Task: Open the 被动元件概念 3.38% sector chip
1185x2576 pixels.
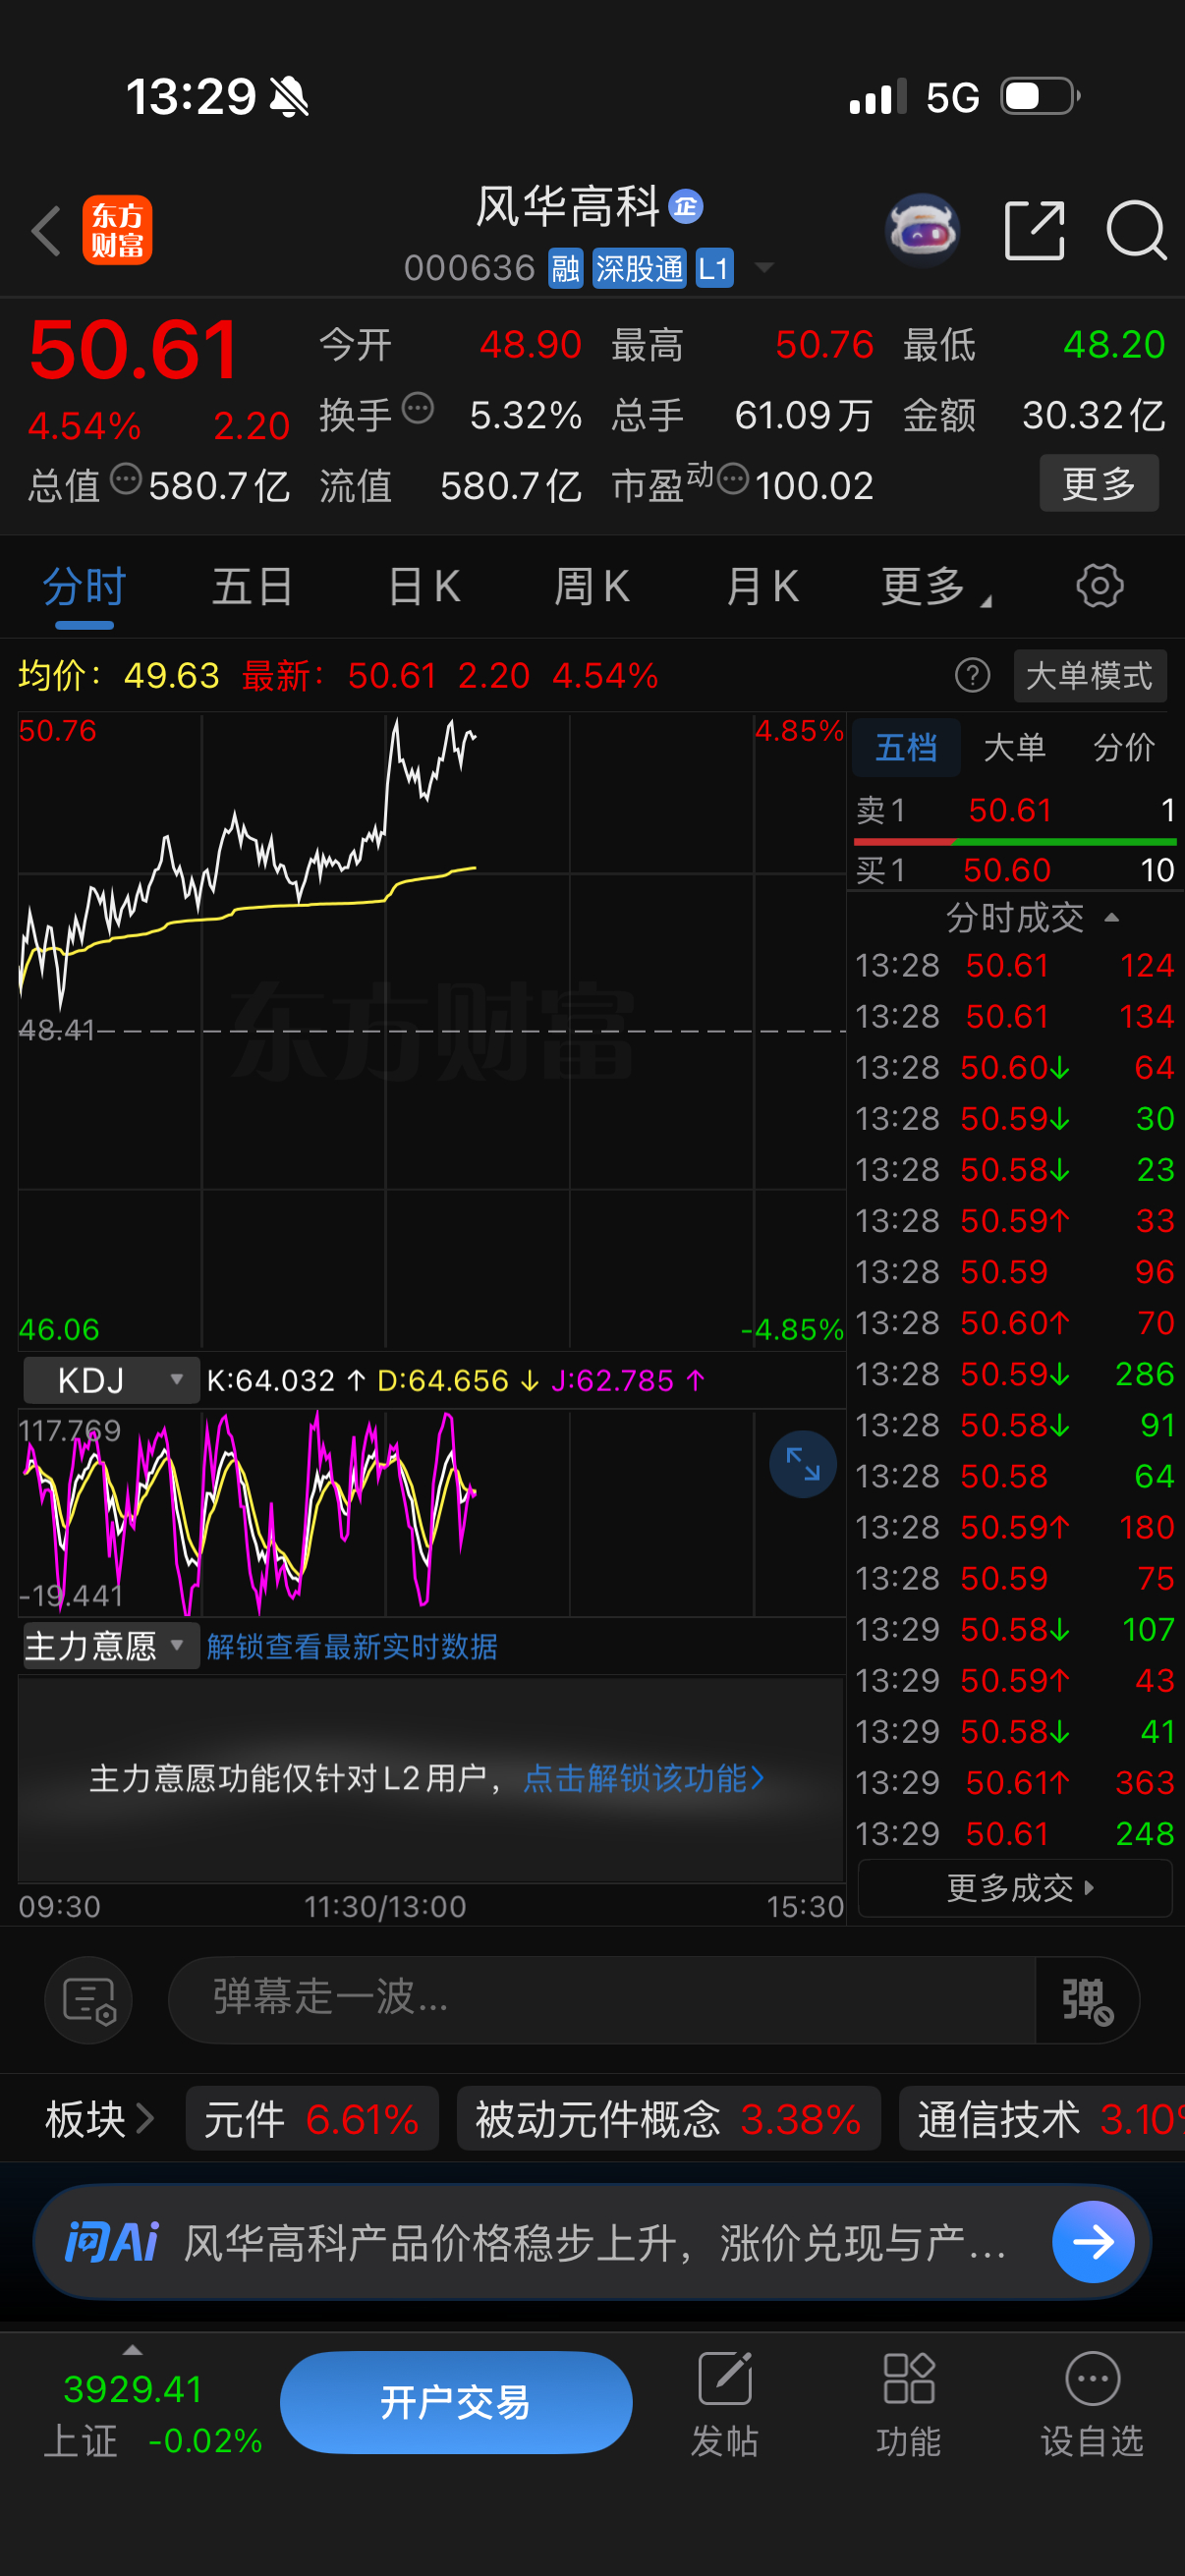Action: 668,2118
